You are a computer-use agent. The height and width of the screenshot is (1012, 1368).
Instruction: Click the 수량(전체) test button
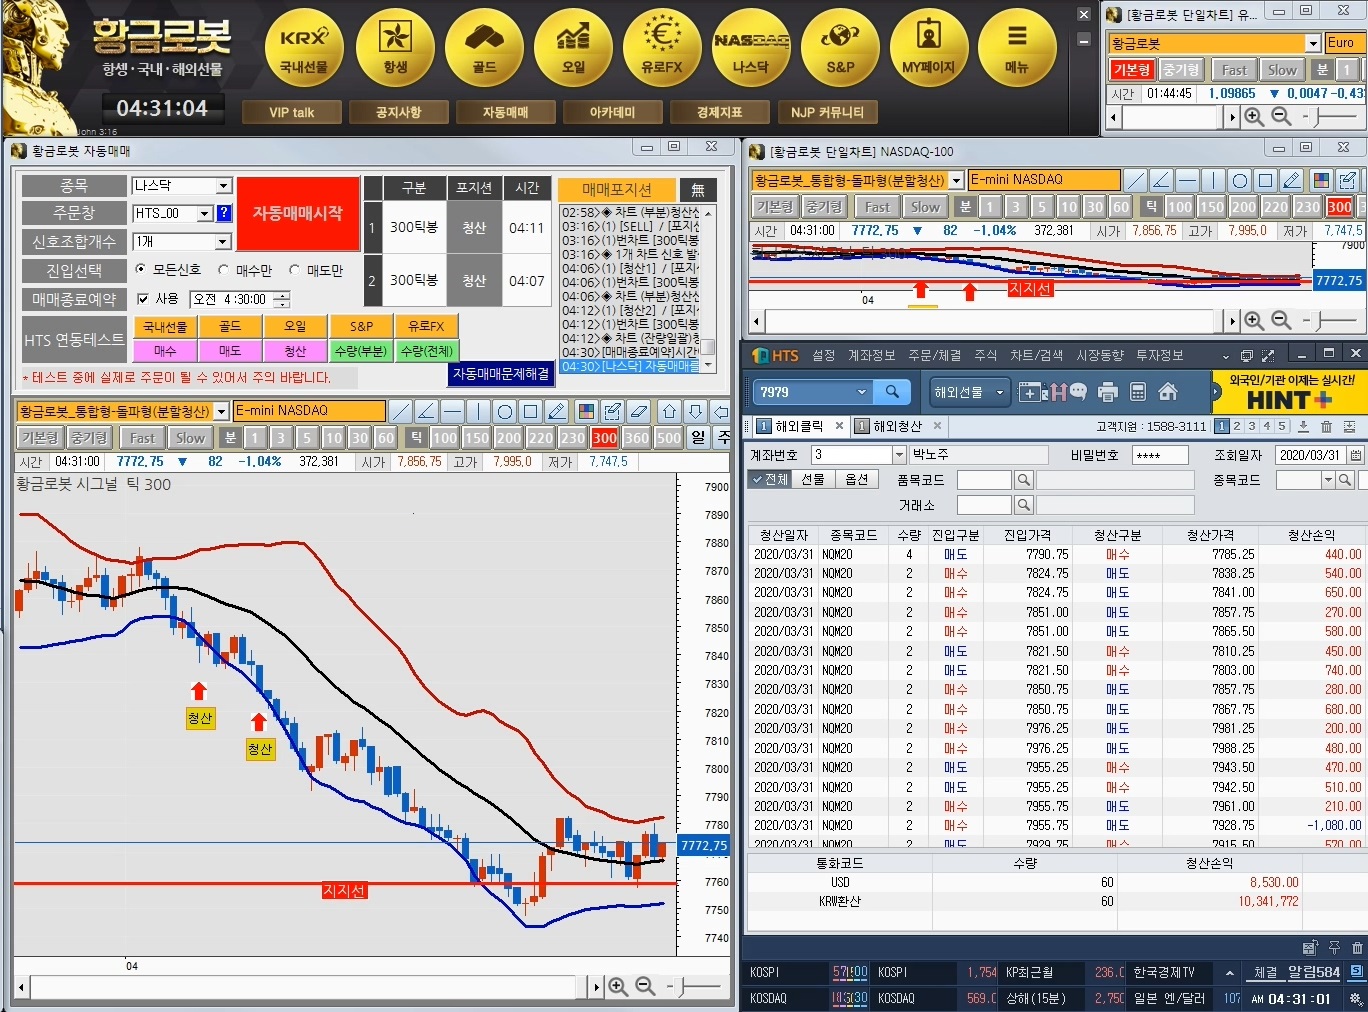(427, 351)
